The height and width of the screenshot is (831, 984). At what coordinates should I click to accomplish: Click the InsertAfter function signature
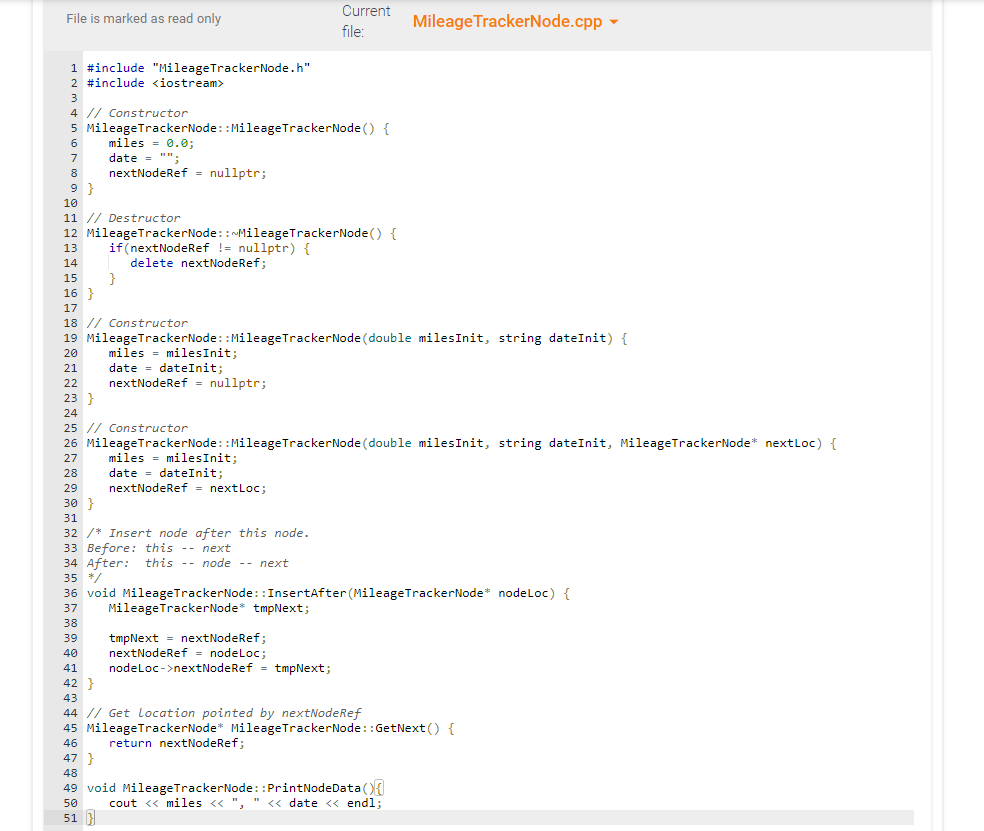click(x=327, y=592)
